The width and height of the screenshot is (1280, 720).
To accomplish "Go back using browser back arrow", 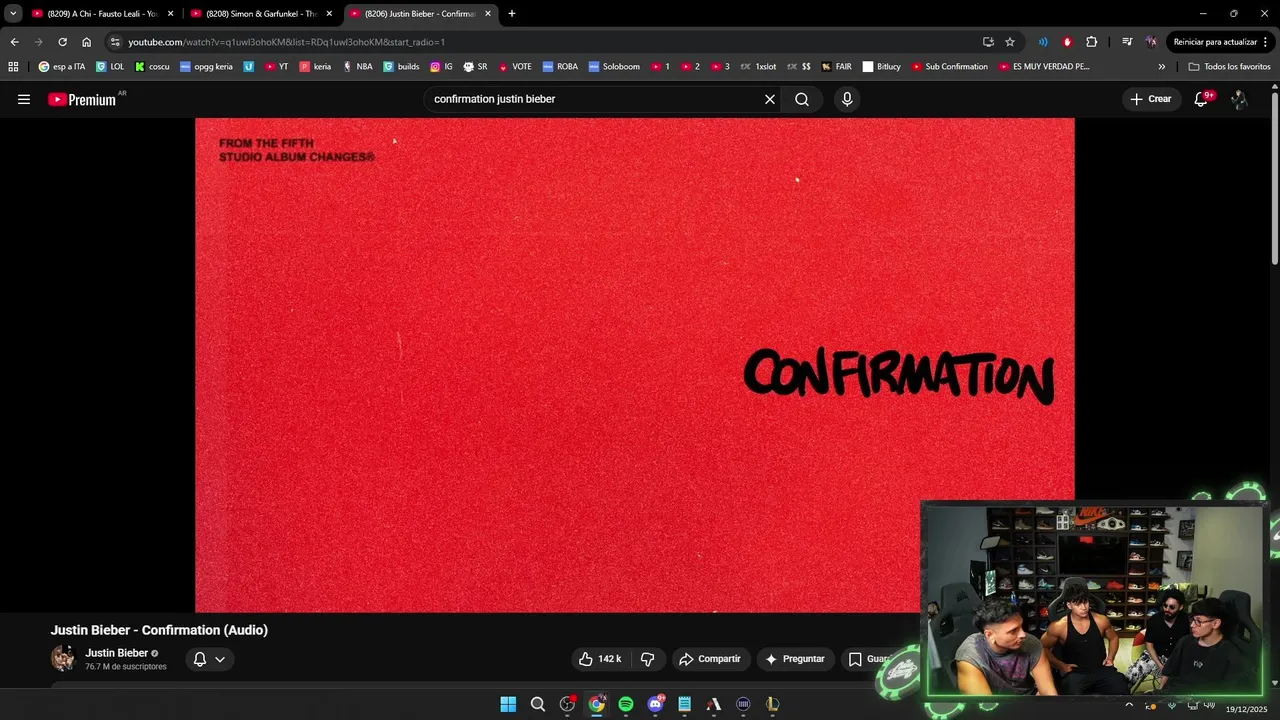I will 14,42.
